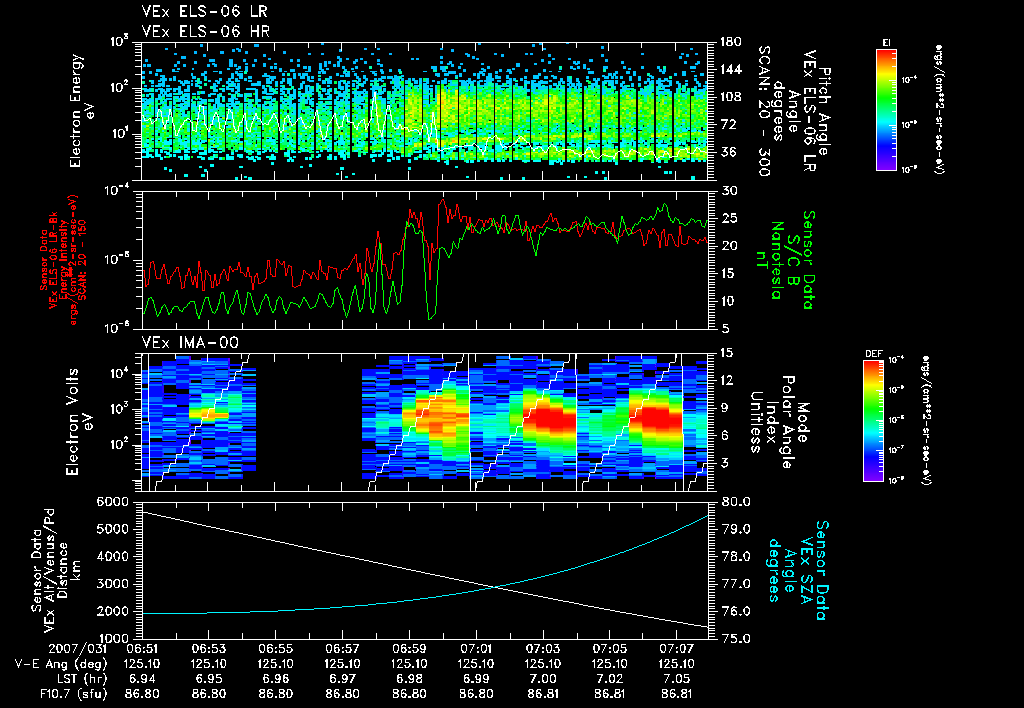Click the 'F10.7 (sfu)' row label

72,694
